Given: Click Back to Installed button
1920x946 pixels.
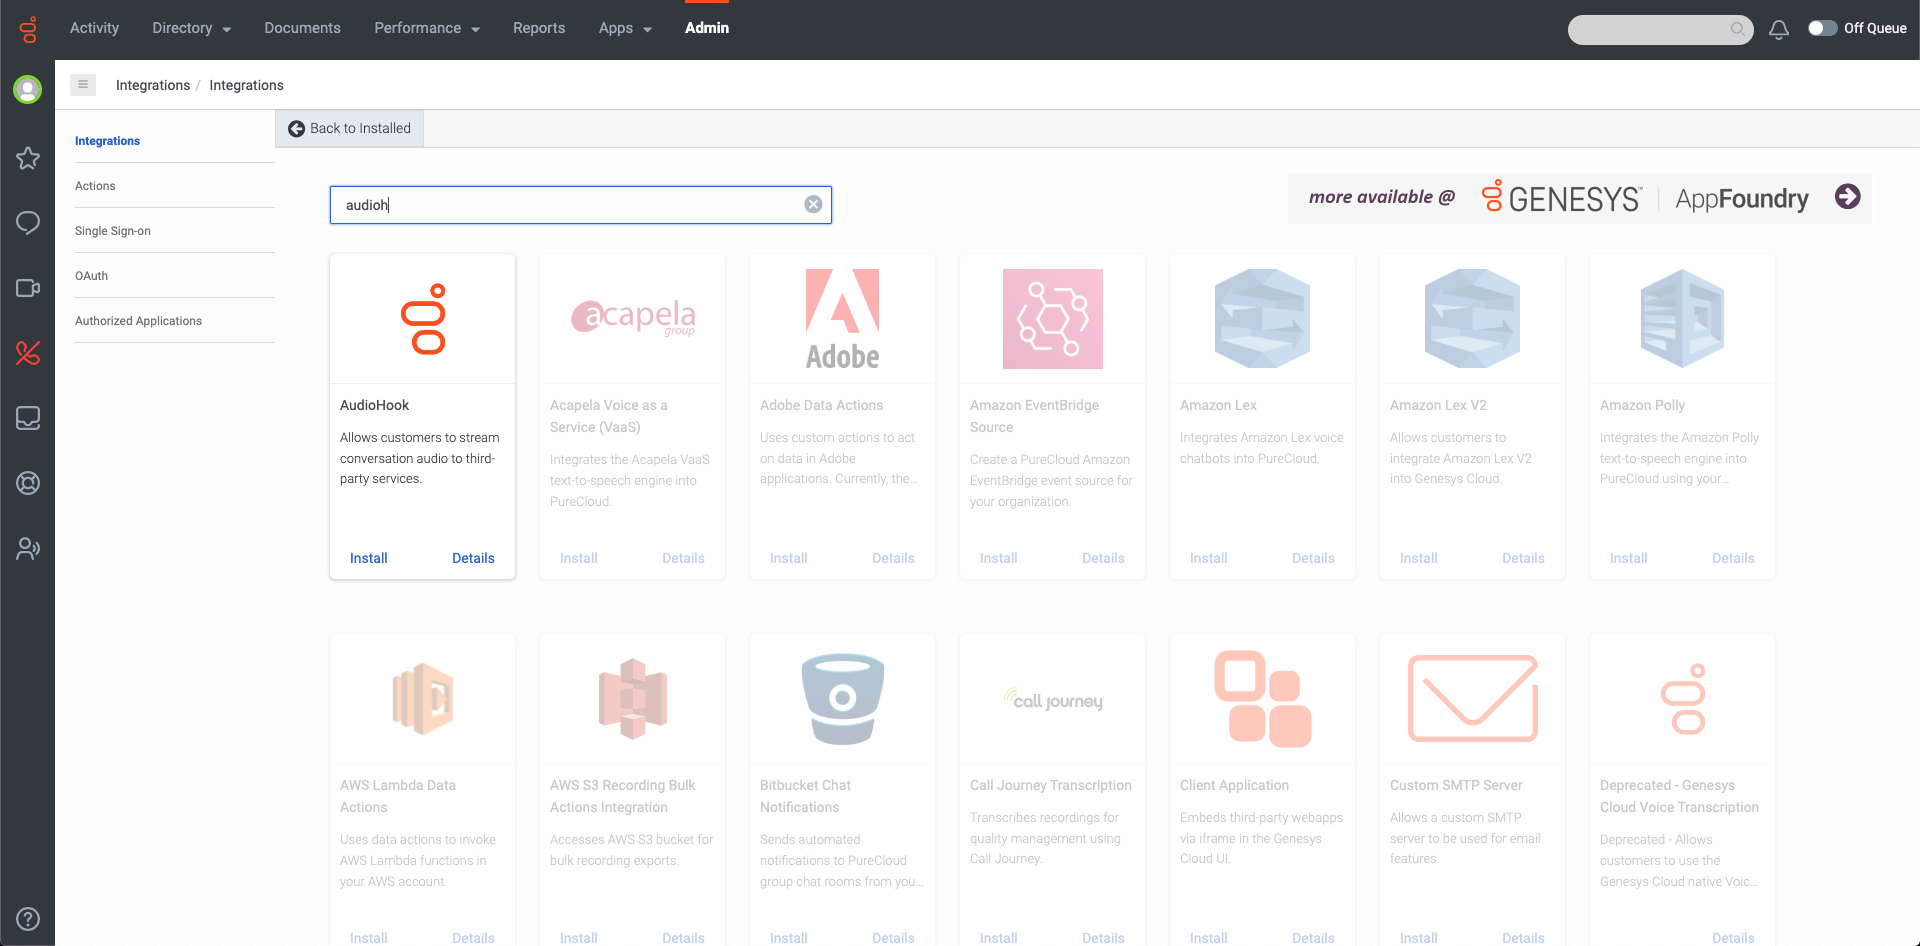Looking at the screenshot, I should click(x=350, y=128).
